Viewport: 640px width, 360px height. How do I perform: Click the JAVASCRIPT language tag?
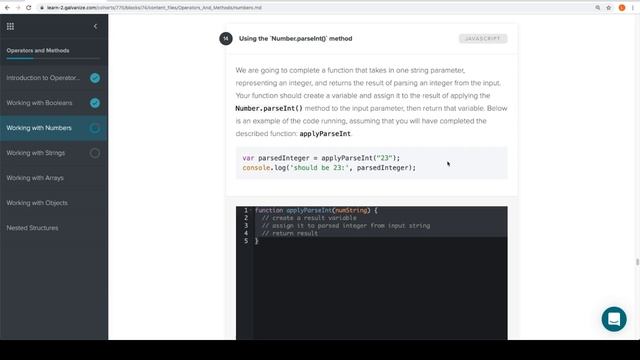[483, 38]
